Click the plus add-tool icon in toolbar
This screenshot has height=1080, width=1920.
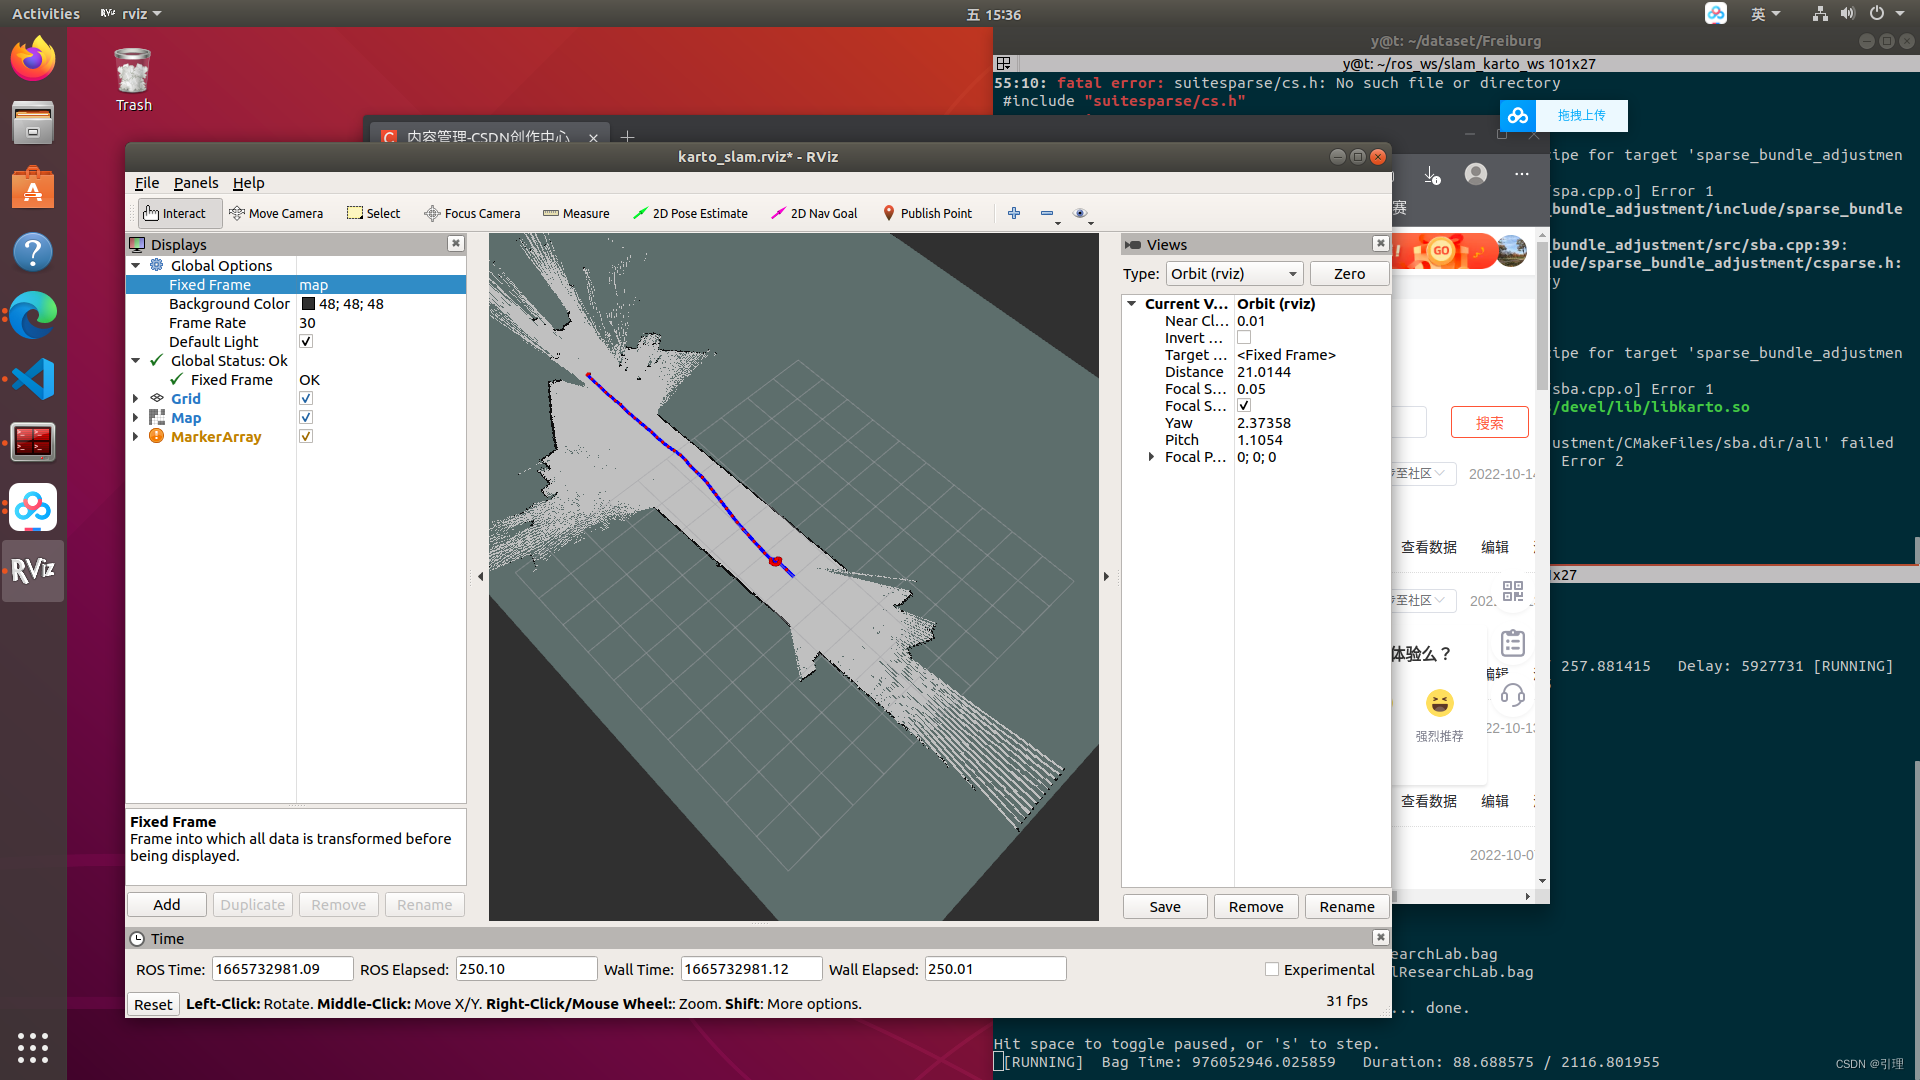pyautogui.click(x=1014, y=213)
